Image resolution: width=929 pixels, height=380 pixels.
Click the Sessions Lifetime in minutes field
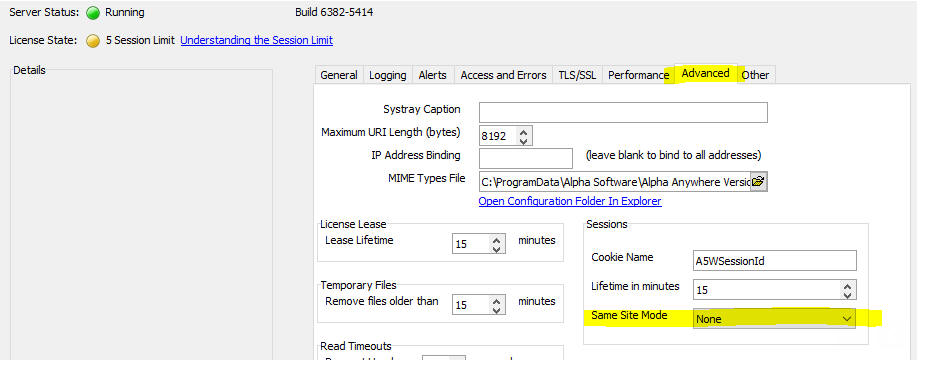click(767, 290)
